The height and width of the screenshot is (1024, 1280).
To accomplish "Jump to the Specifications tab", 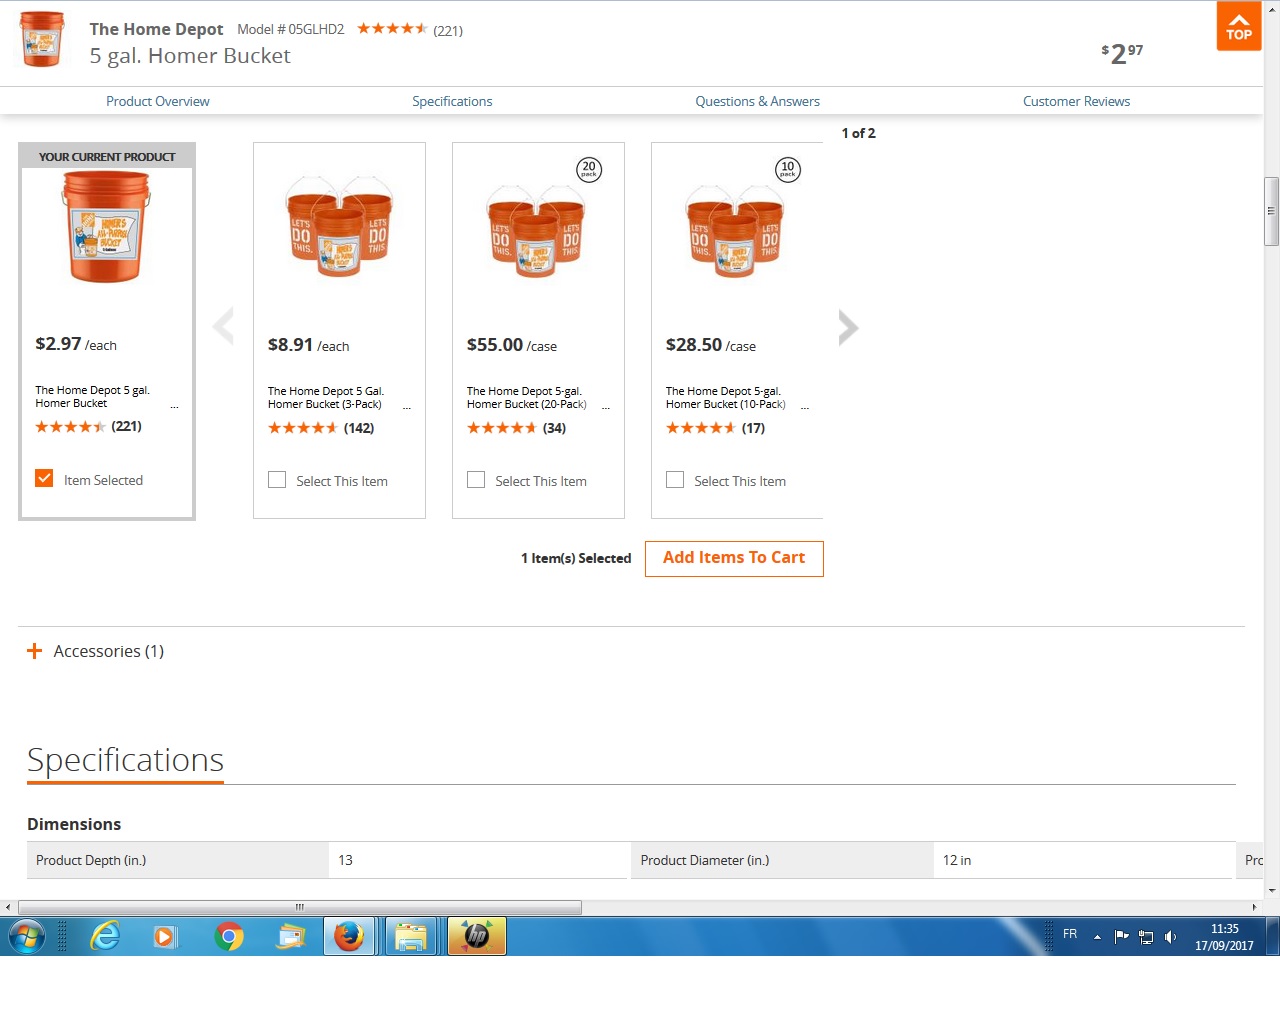I will (452, 101).
